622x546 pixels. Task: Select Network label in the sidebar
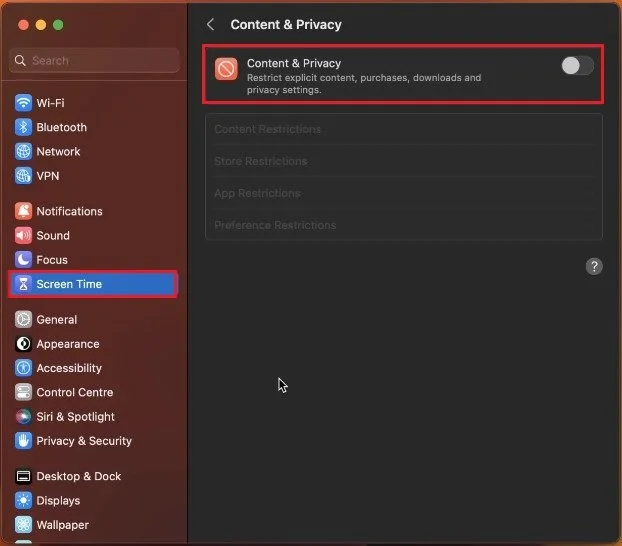tap(58, 151)
